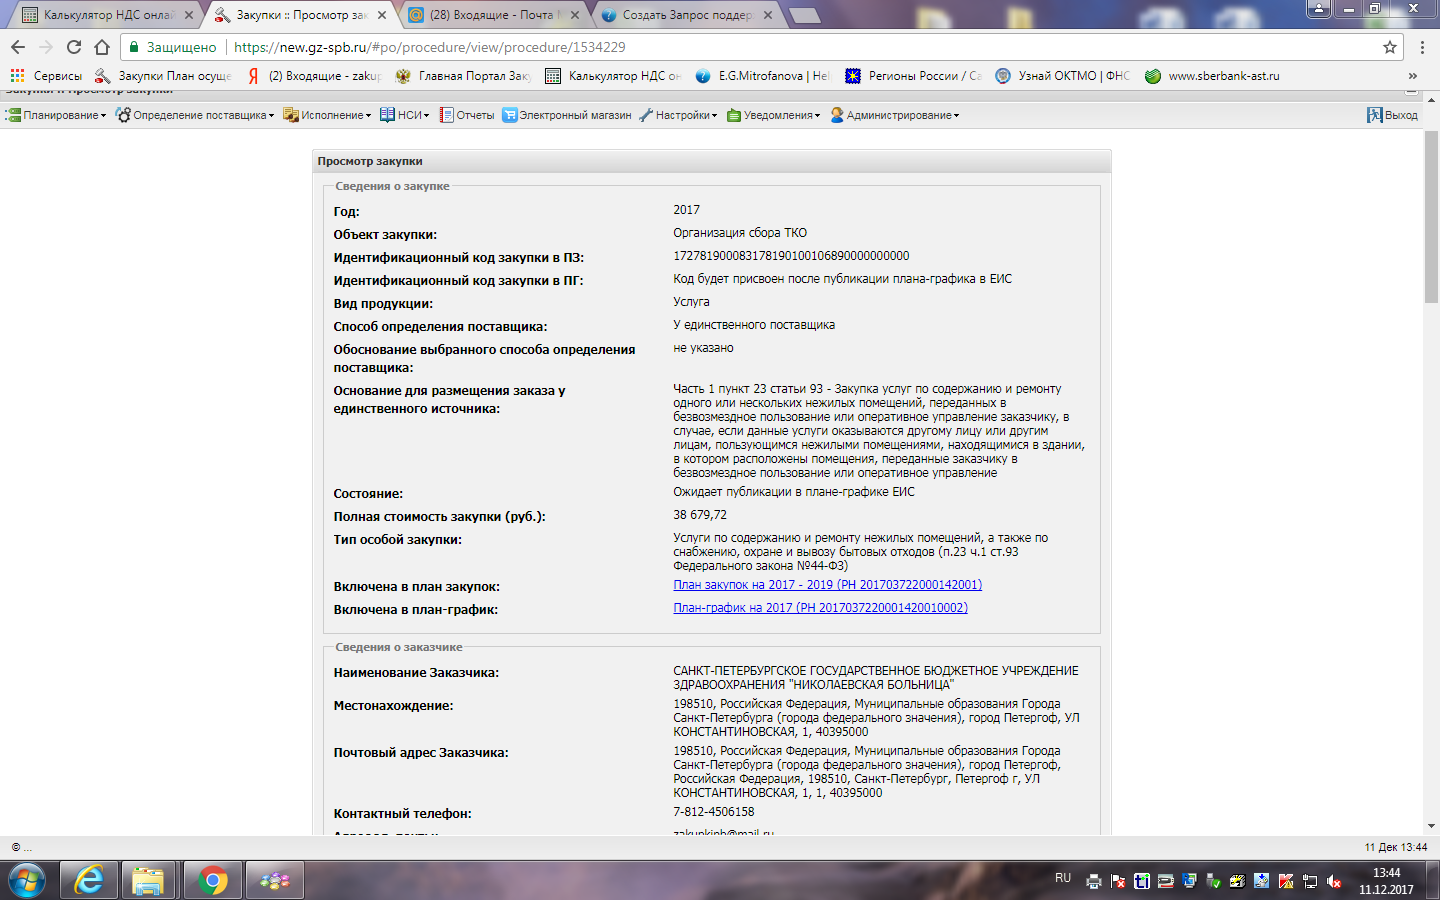Click the network connection tray icon
Screen dimensions: 1440x900
click(1310, 881)
